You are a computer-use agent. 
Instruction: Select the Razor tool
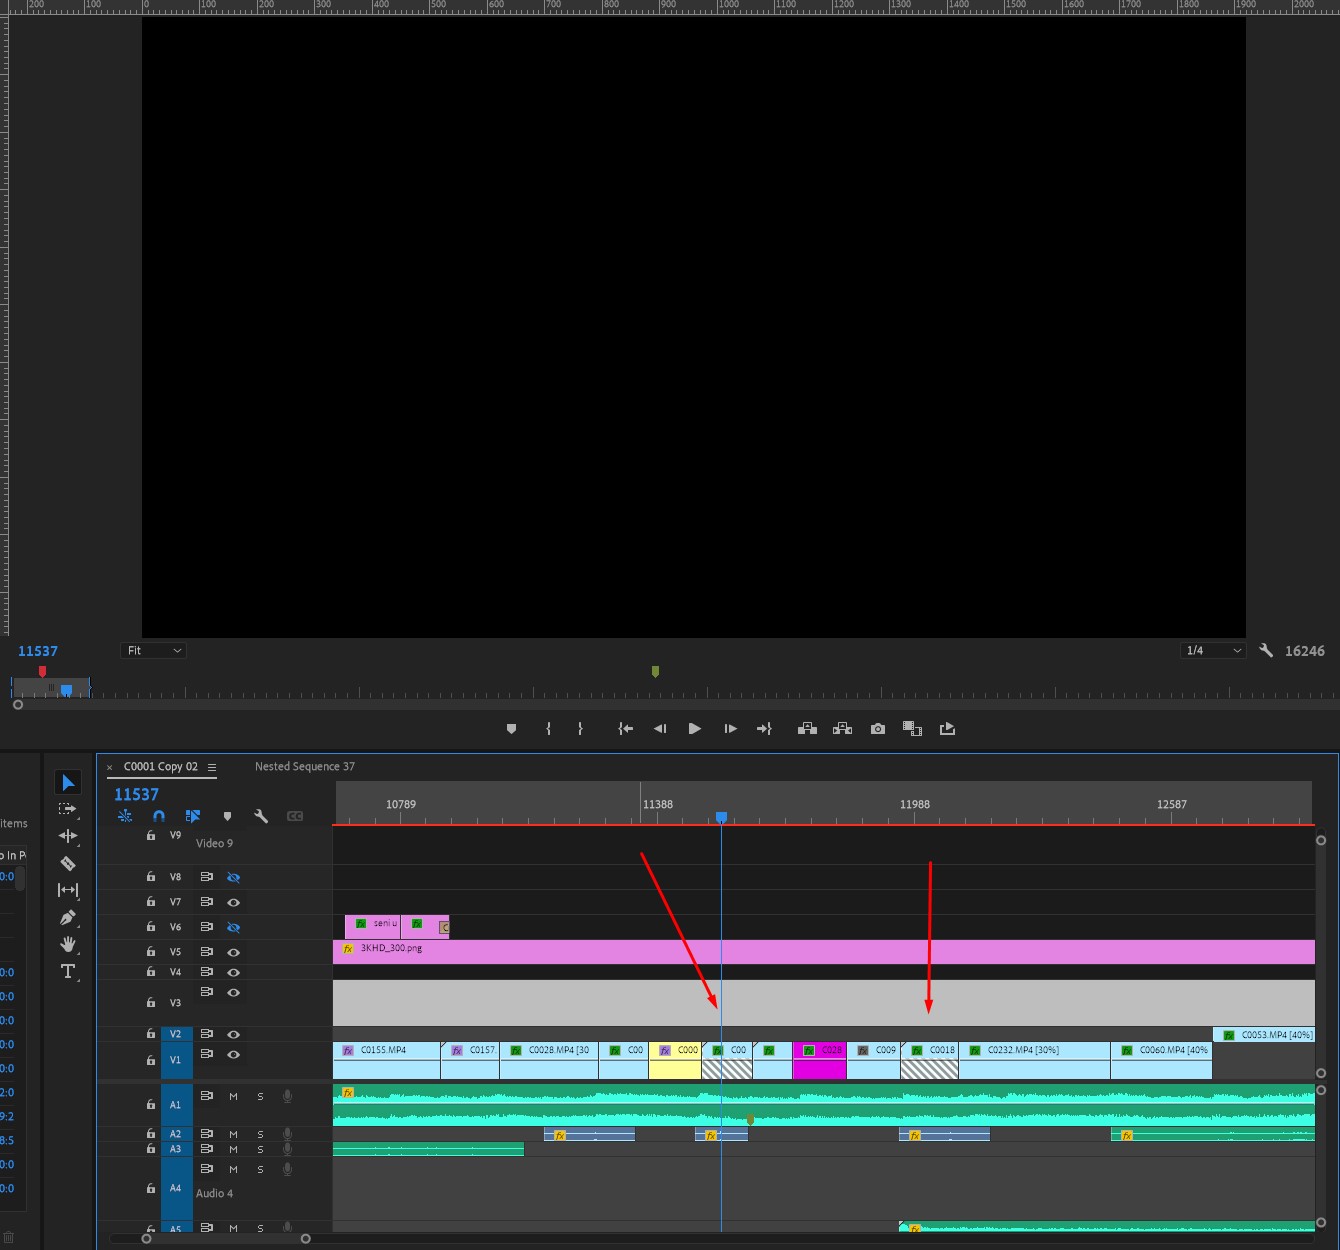[x=68, y=862]
